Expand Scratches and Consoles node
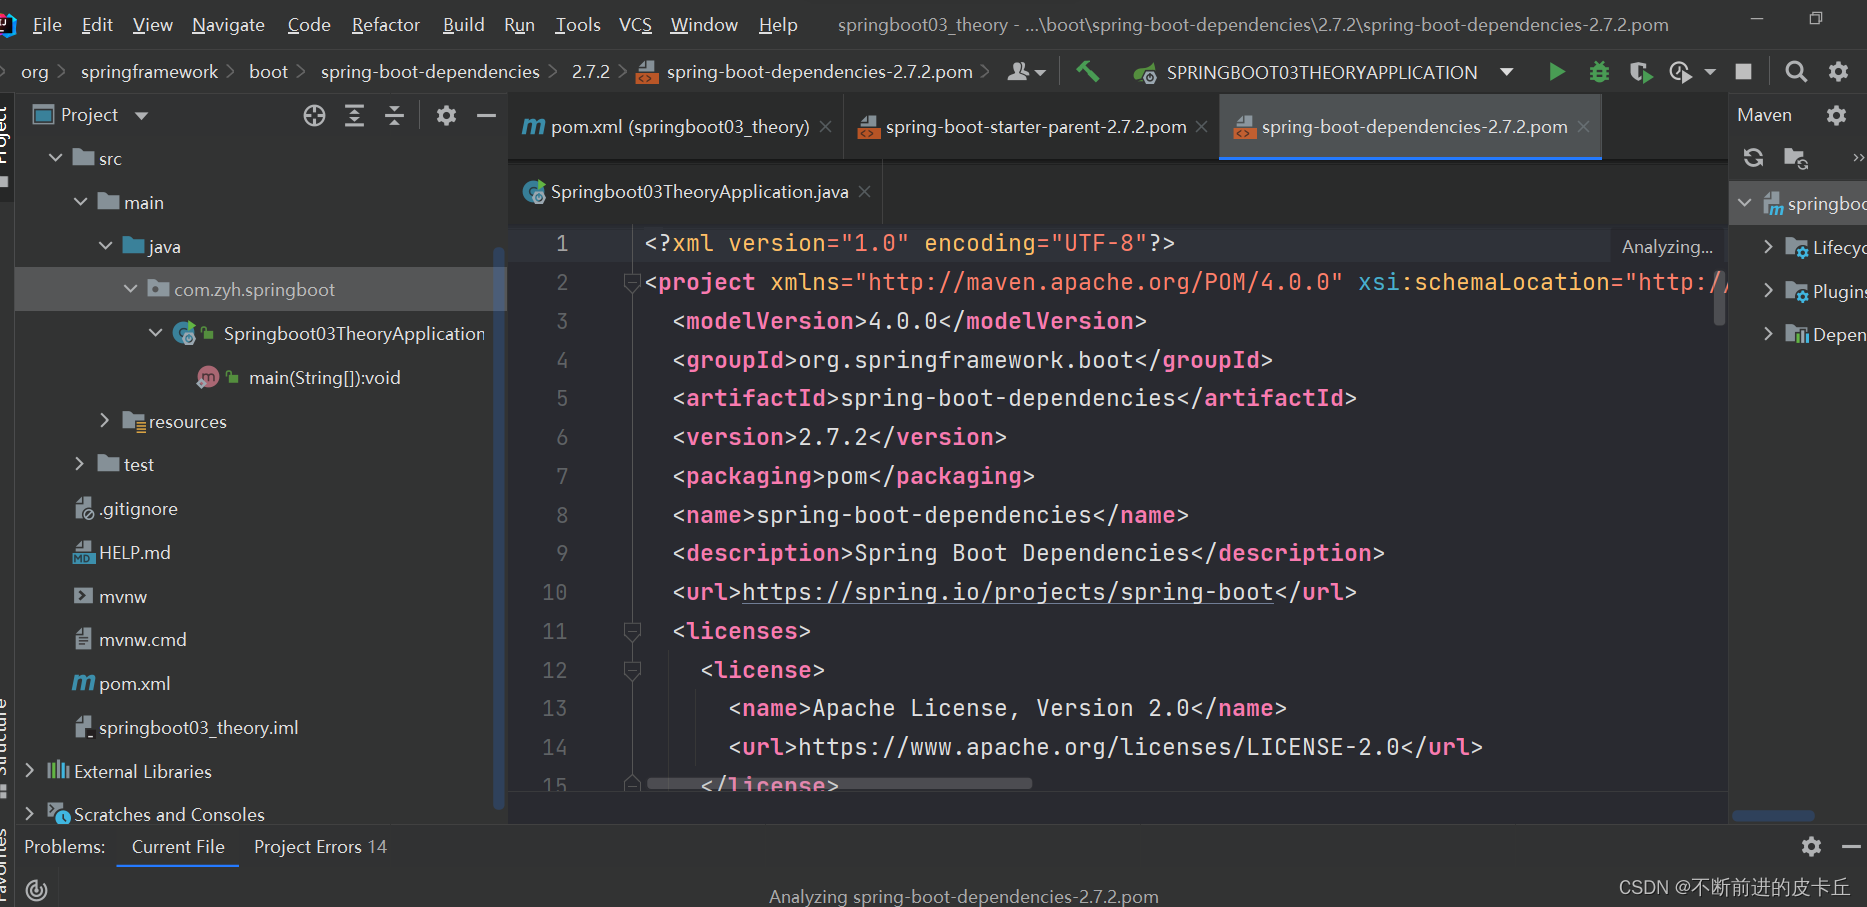Viewport: 1867px width, 907px height. [30, 814]
